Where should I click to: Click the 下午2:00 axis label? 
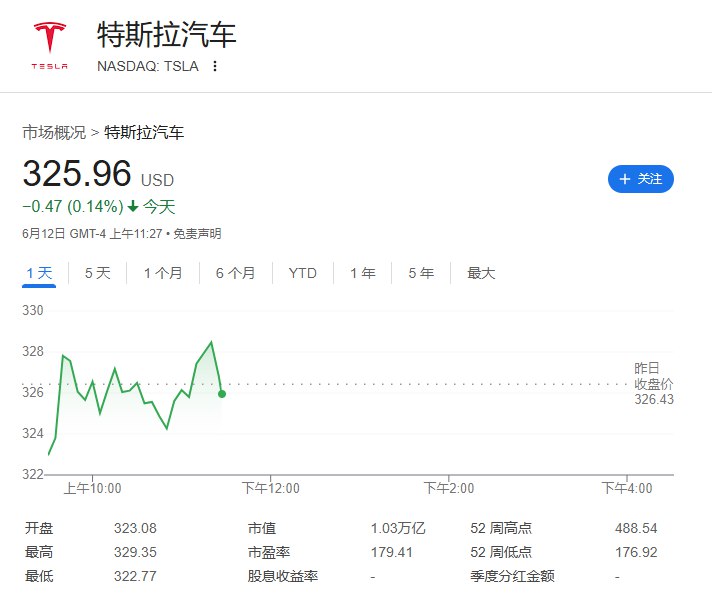pyautogui.click(x=449, y=489)
